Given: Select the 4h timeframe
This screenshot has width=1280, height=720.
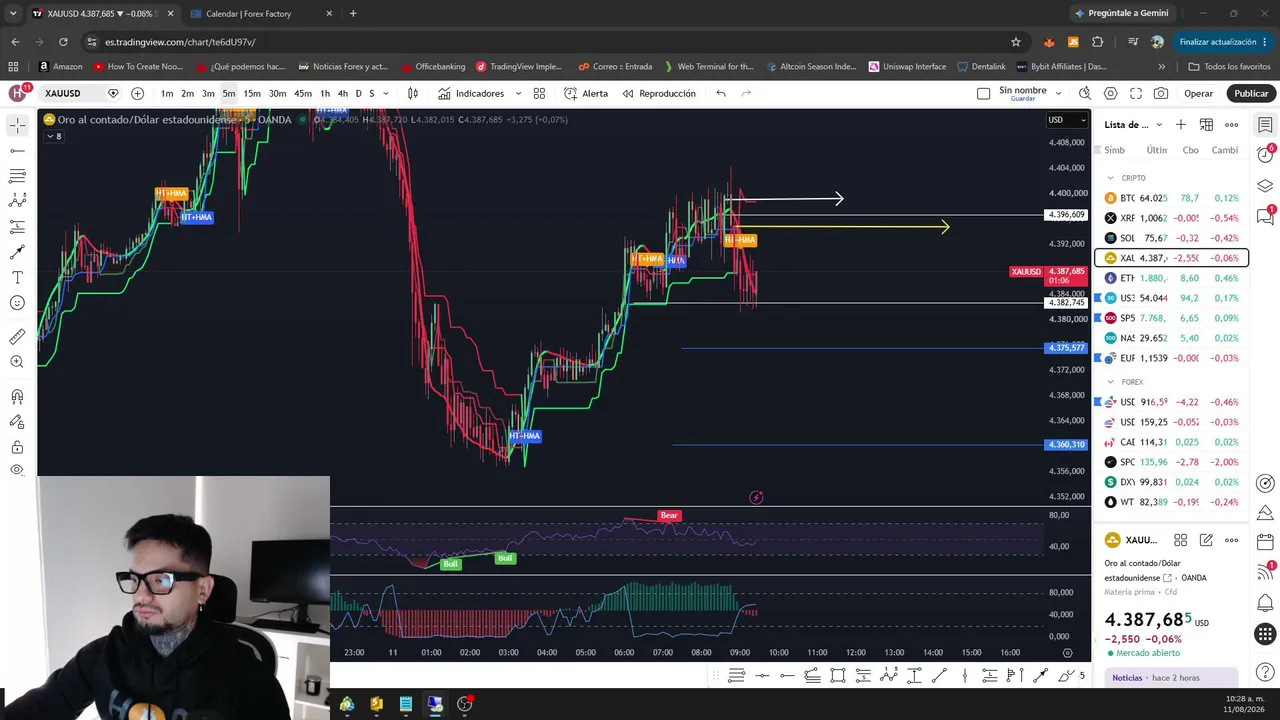Looking at the screenshot, I should tap(343, 93).
